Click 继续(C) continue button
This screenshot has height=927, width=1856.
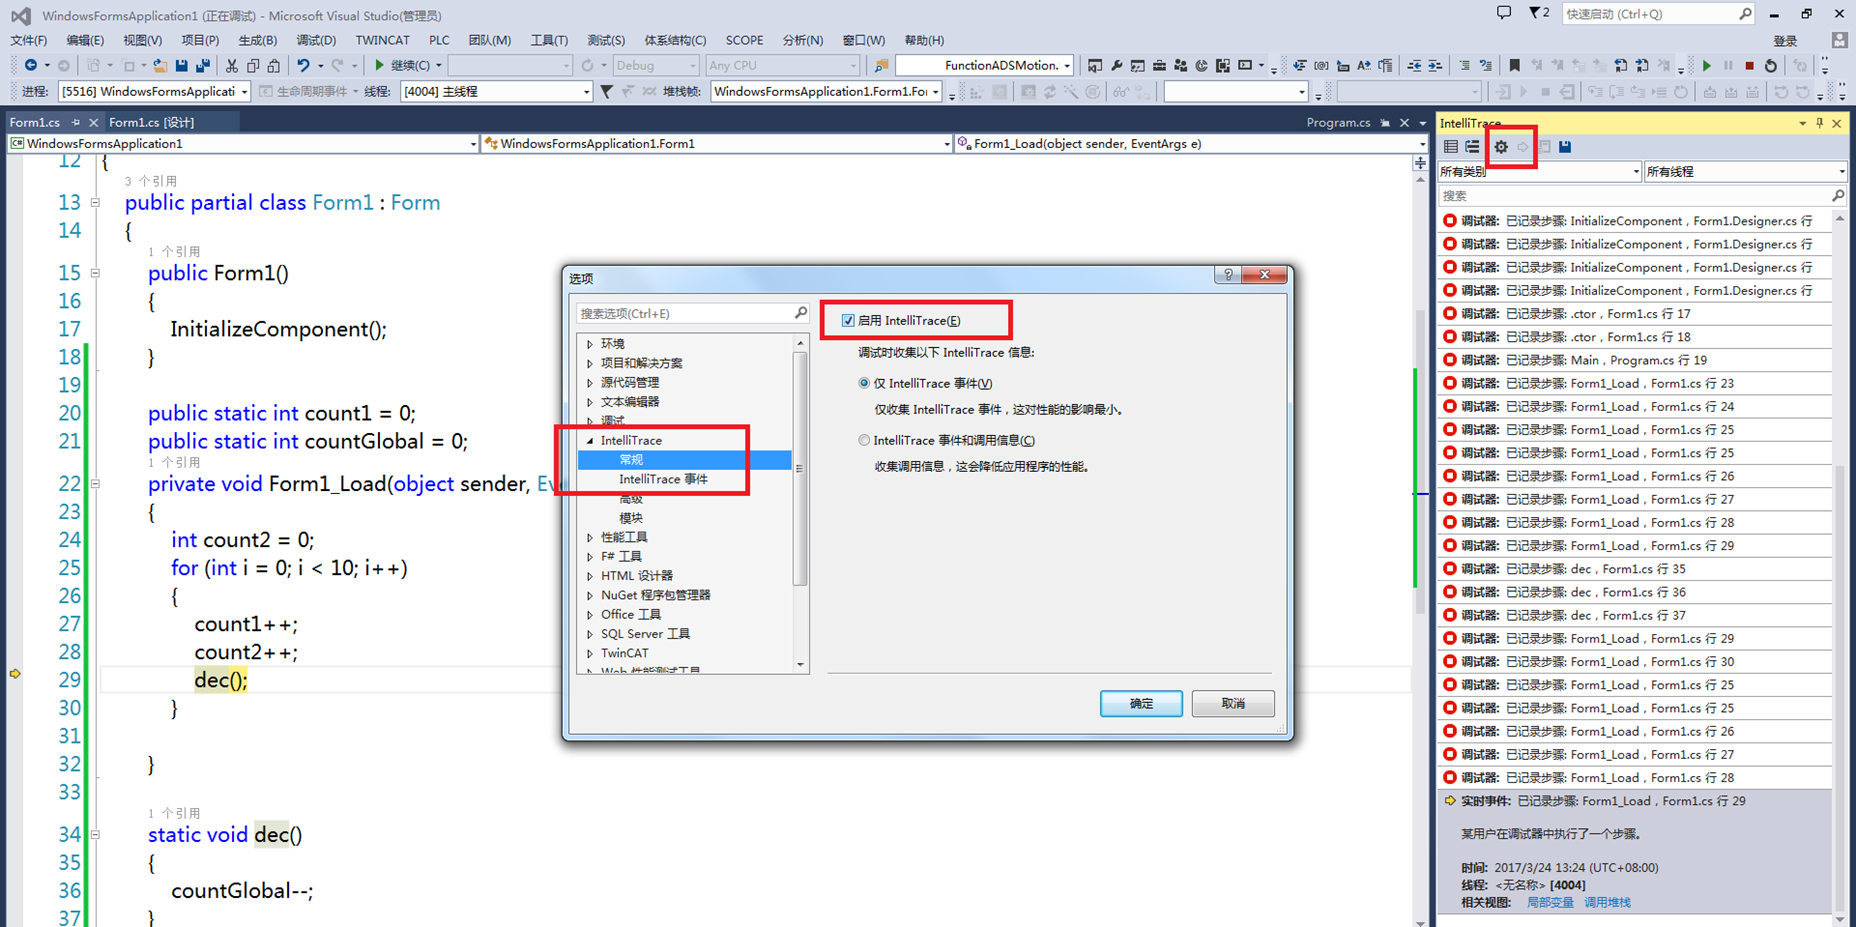tap(407, 66)
